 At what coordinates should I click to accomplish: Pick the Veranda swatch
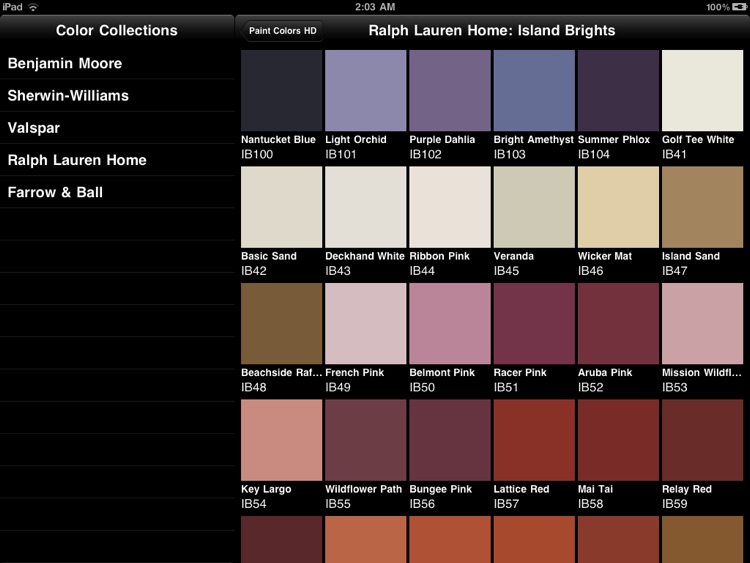click(x=534, y=207)
